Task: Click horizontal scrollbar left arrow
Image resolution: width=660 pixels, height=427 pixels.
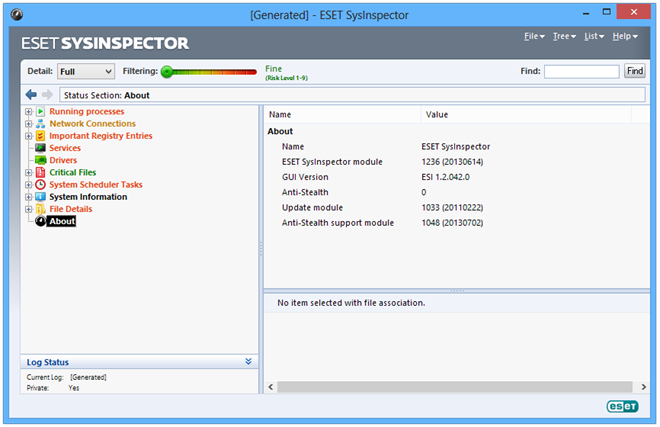Action: coord(271,387)
